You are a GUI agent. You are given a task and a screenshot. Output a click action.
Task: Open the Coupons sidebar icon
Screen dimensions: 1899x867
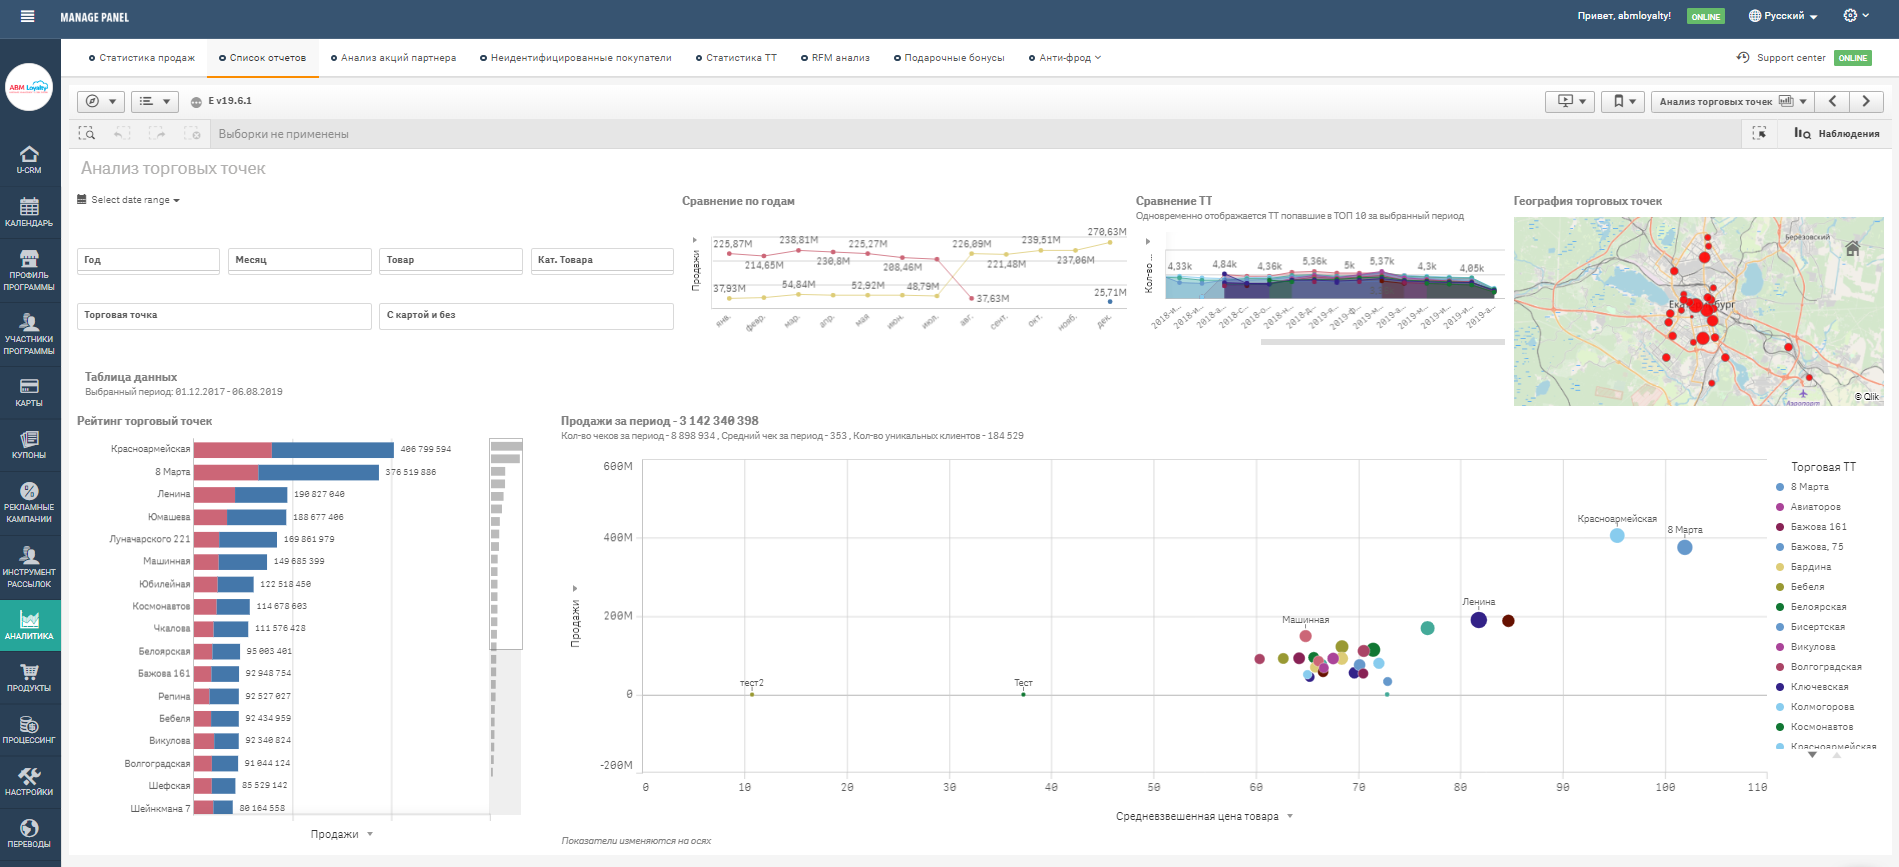(29, 444)
